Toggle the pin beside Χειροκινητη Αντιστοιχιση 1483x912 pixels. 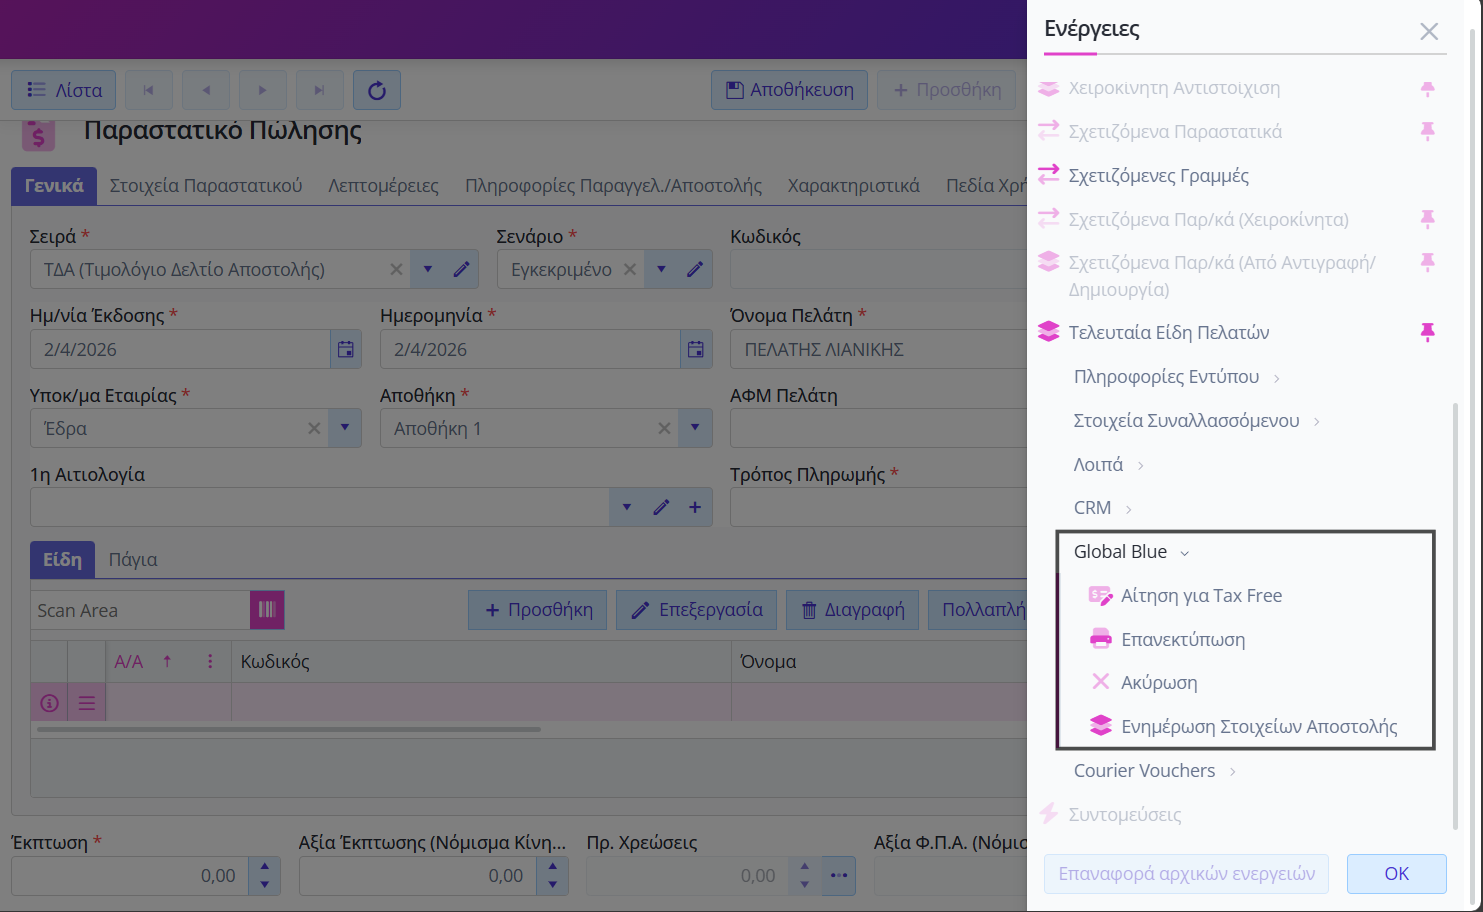pyautogui.click(x=1427, y=89)
